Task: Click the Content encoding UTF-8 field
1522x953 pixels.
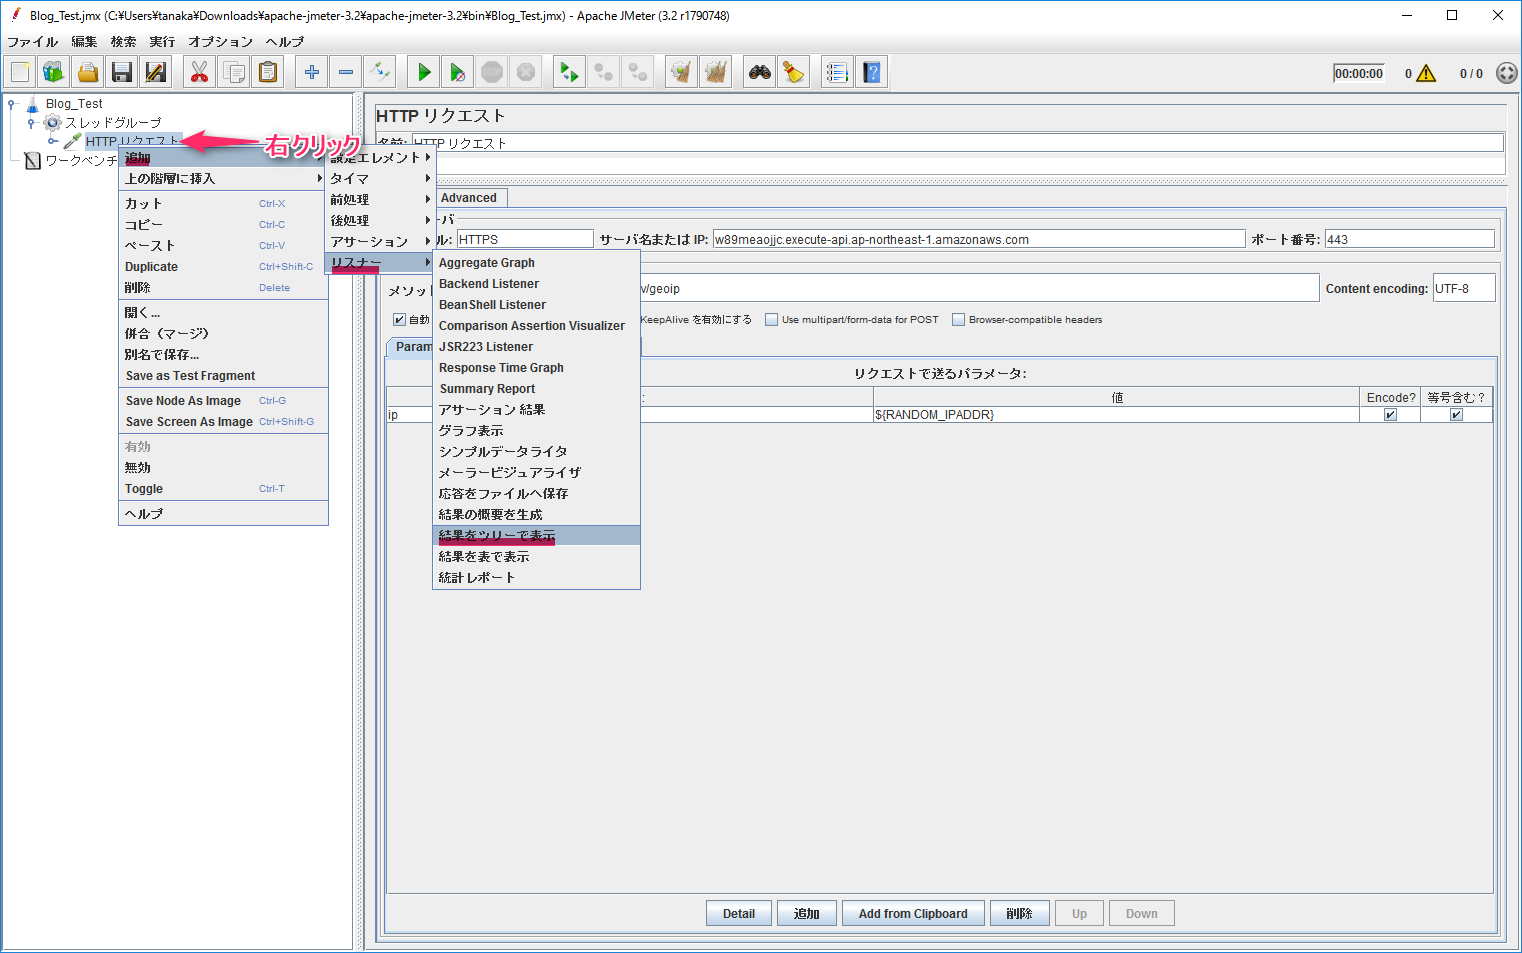Action: [x=1464, y=288]
